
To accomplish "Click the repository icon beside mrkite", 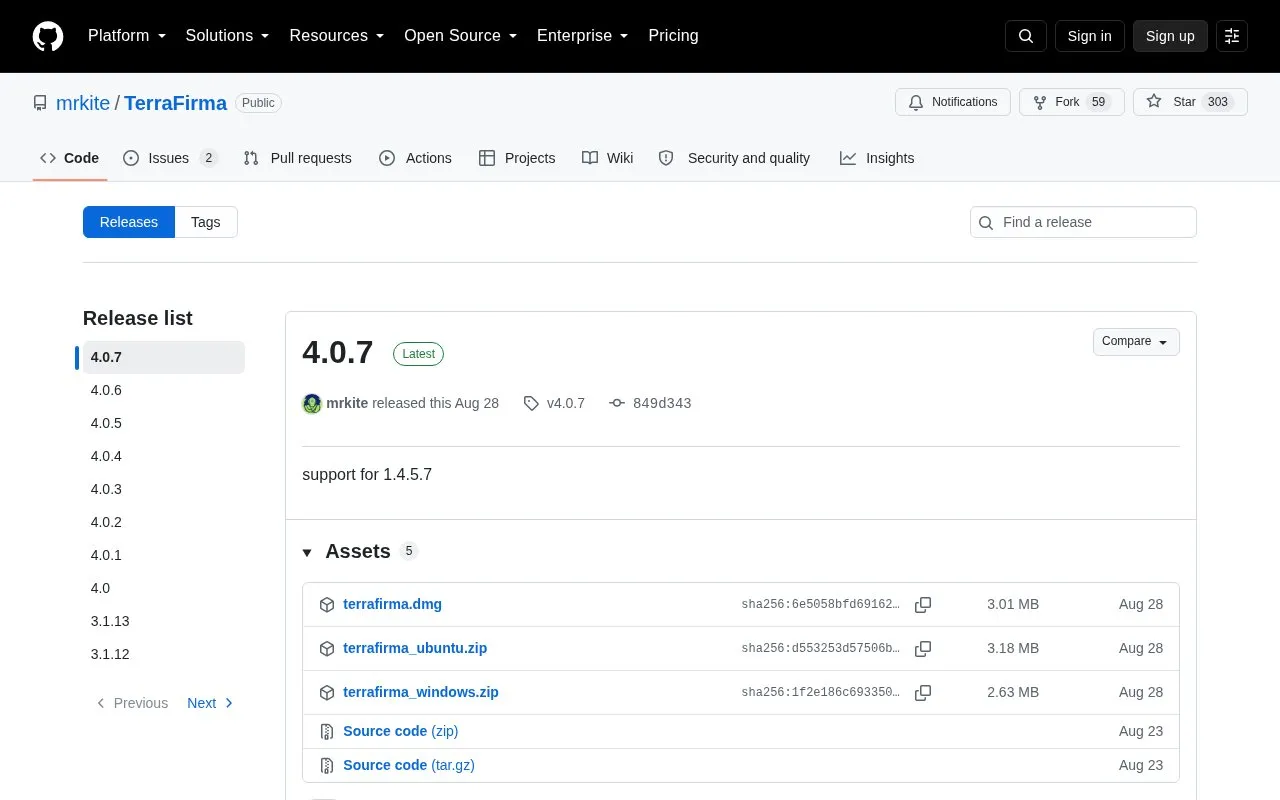I will pyautogui.click(x=40, y=103).
